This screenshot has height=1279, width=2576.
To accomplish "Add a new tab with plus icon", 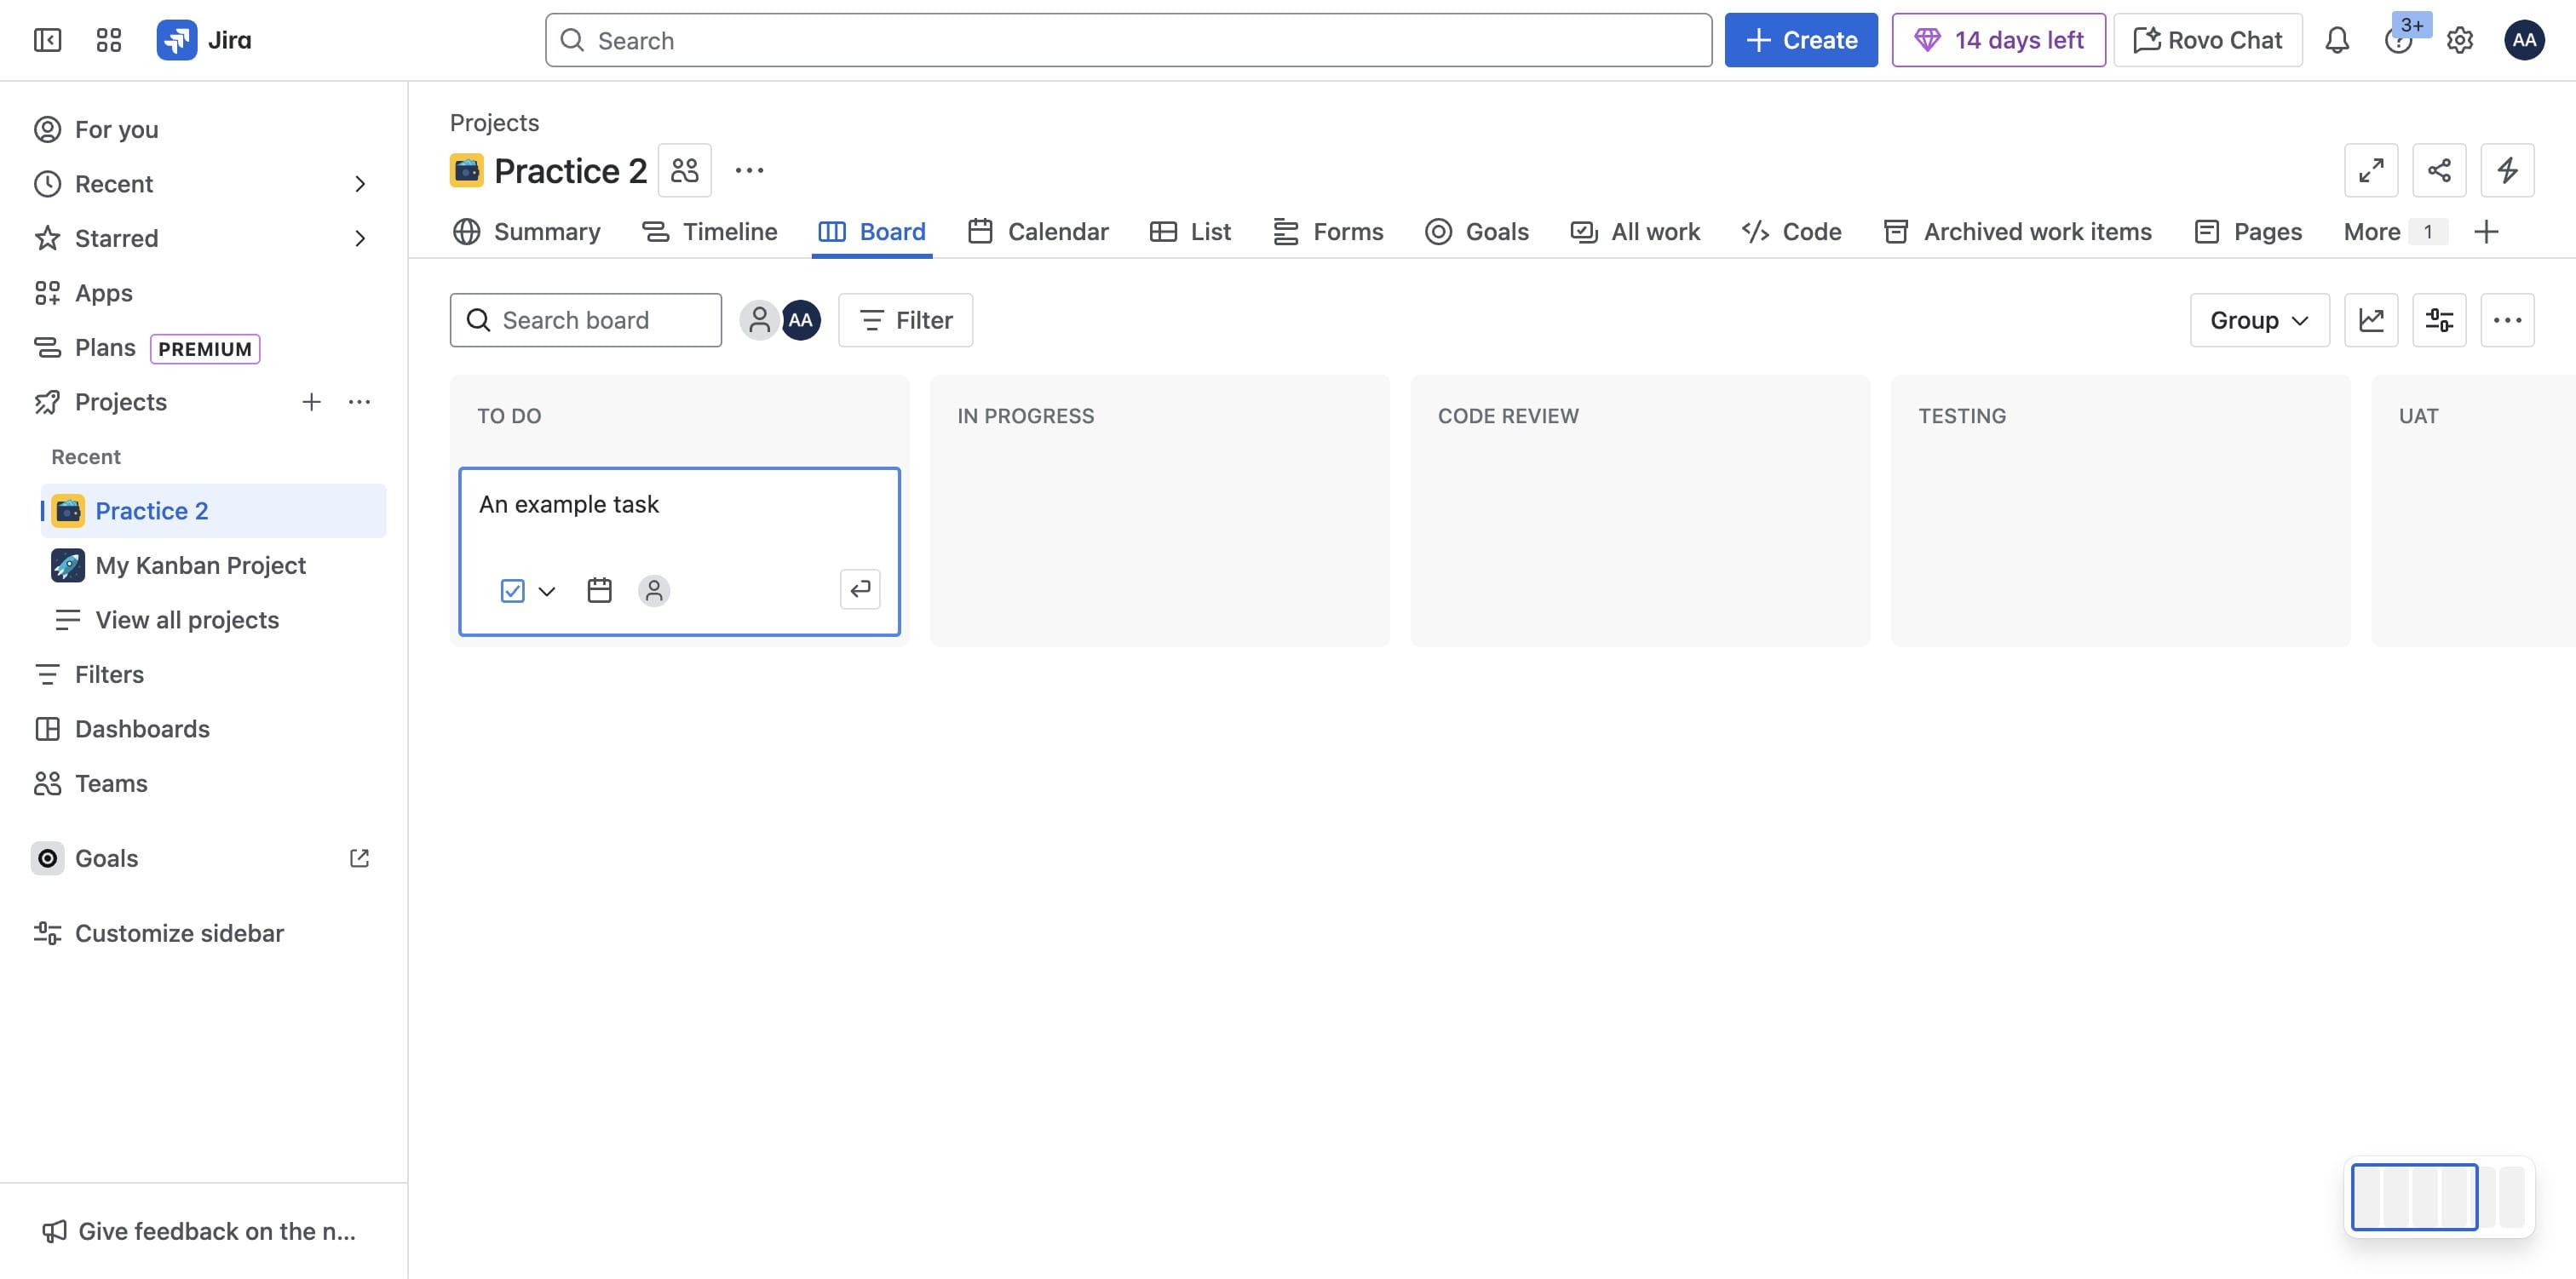I will tap(2486, 232).
